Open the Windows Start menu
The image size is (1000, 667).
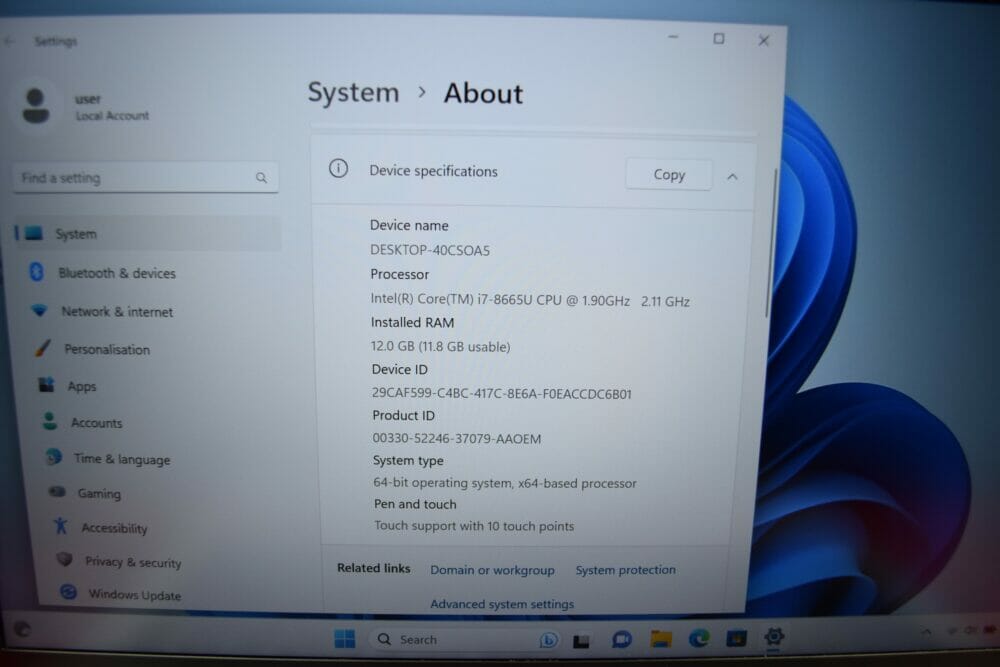pos(344,638)
